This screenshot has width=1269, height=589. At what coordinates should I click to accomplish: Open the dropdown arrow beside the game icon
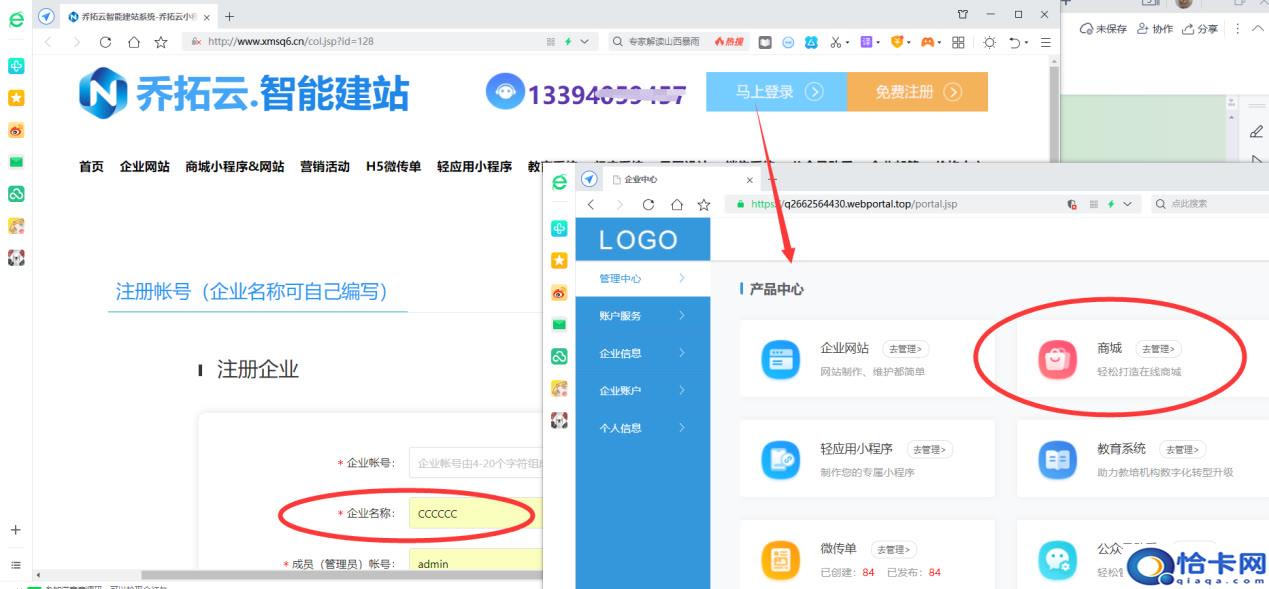click(939, 42)
